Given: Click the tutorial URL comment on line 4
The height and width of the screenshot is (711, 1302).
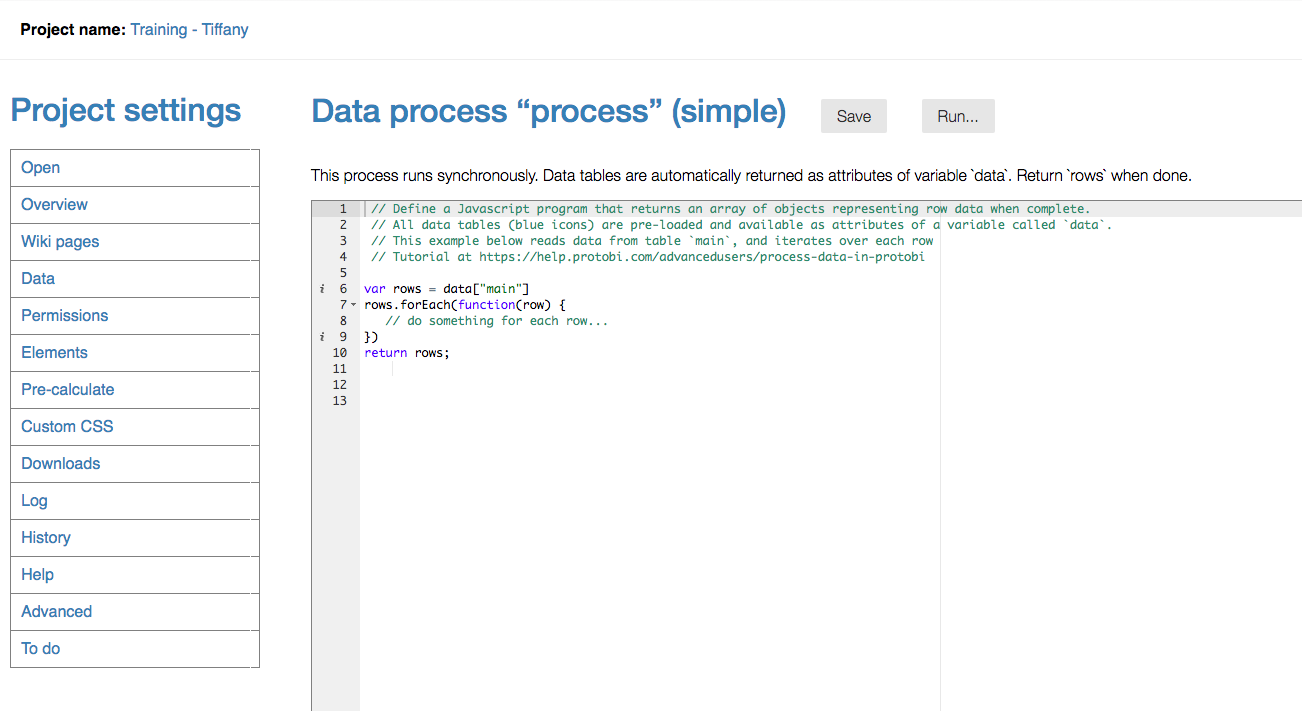Looking at the screenshot, I should click(650, 256).
